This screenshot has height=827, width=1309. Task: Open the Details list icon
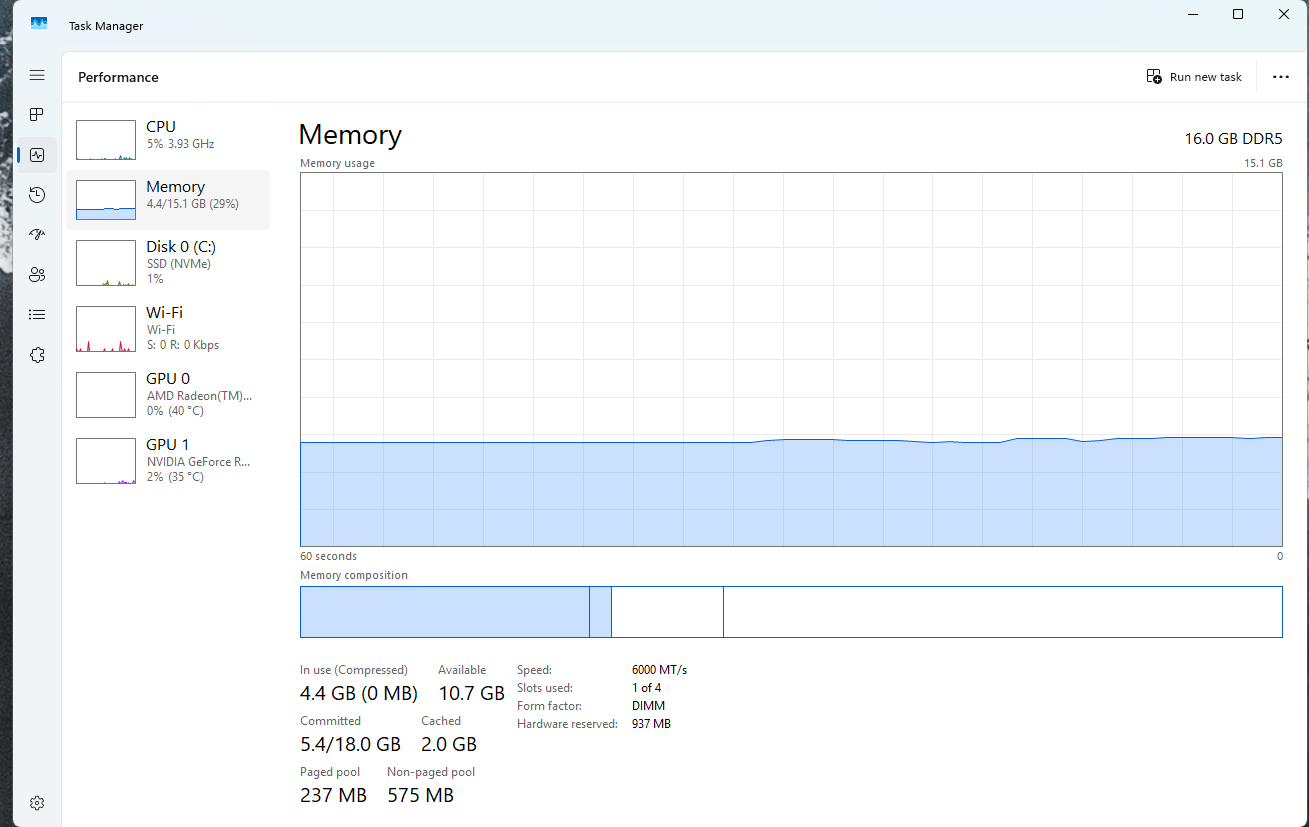37,314
